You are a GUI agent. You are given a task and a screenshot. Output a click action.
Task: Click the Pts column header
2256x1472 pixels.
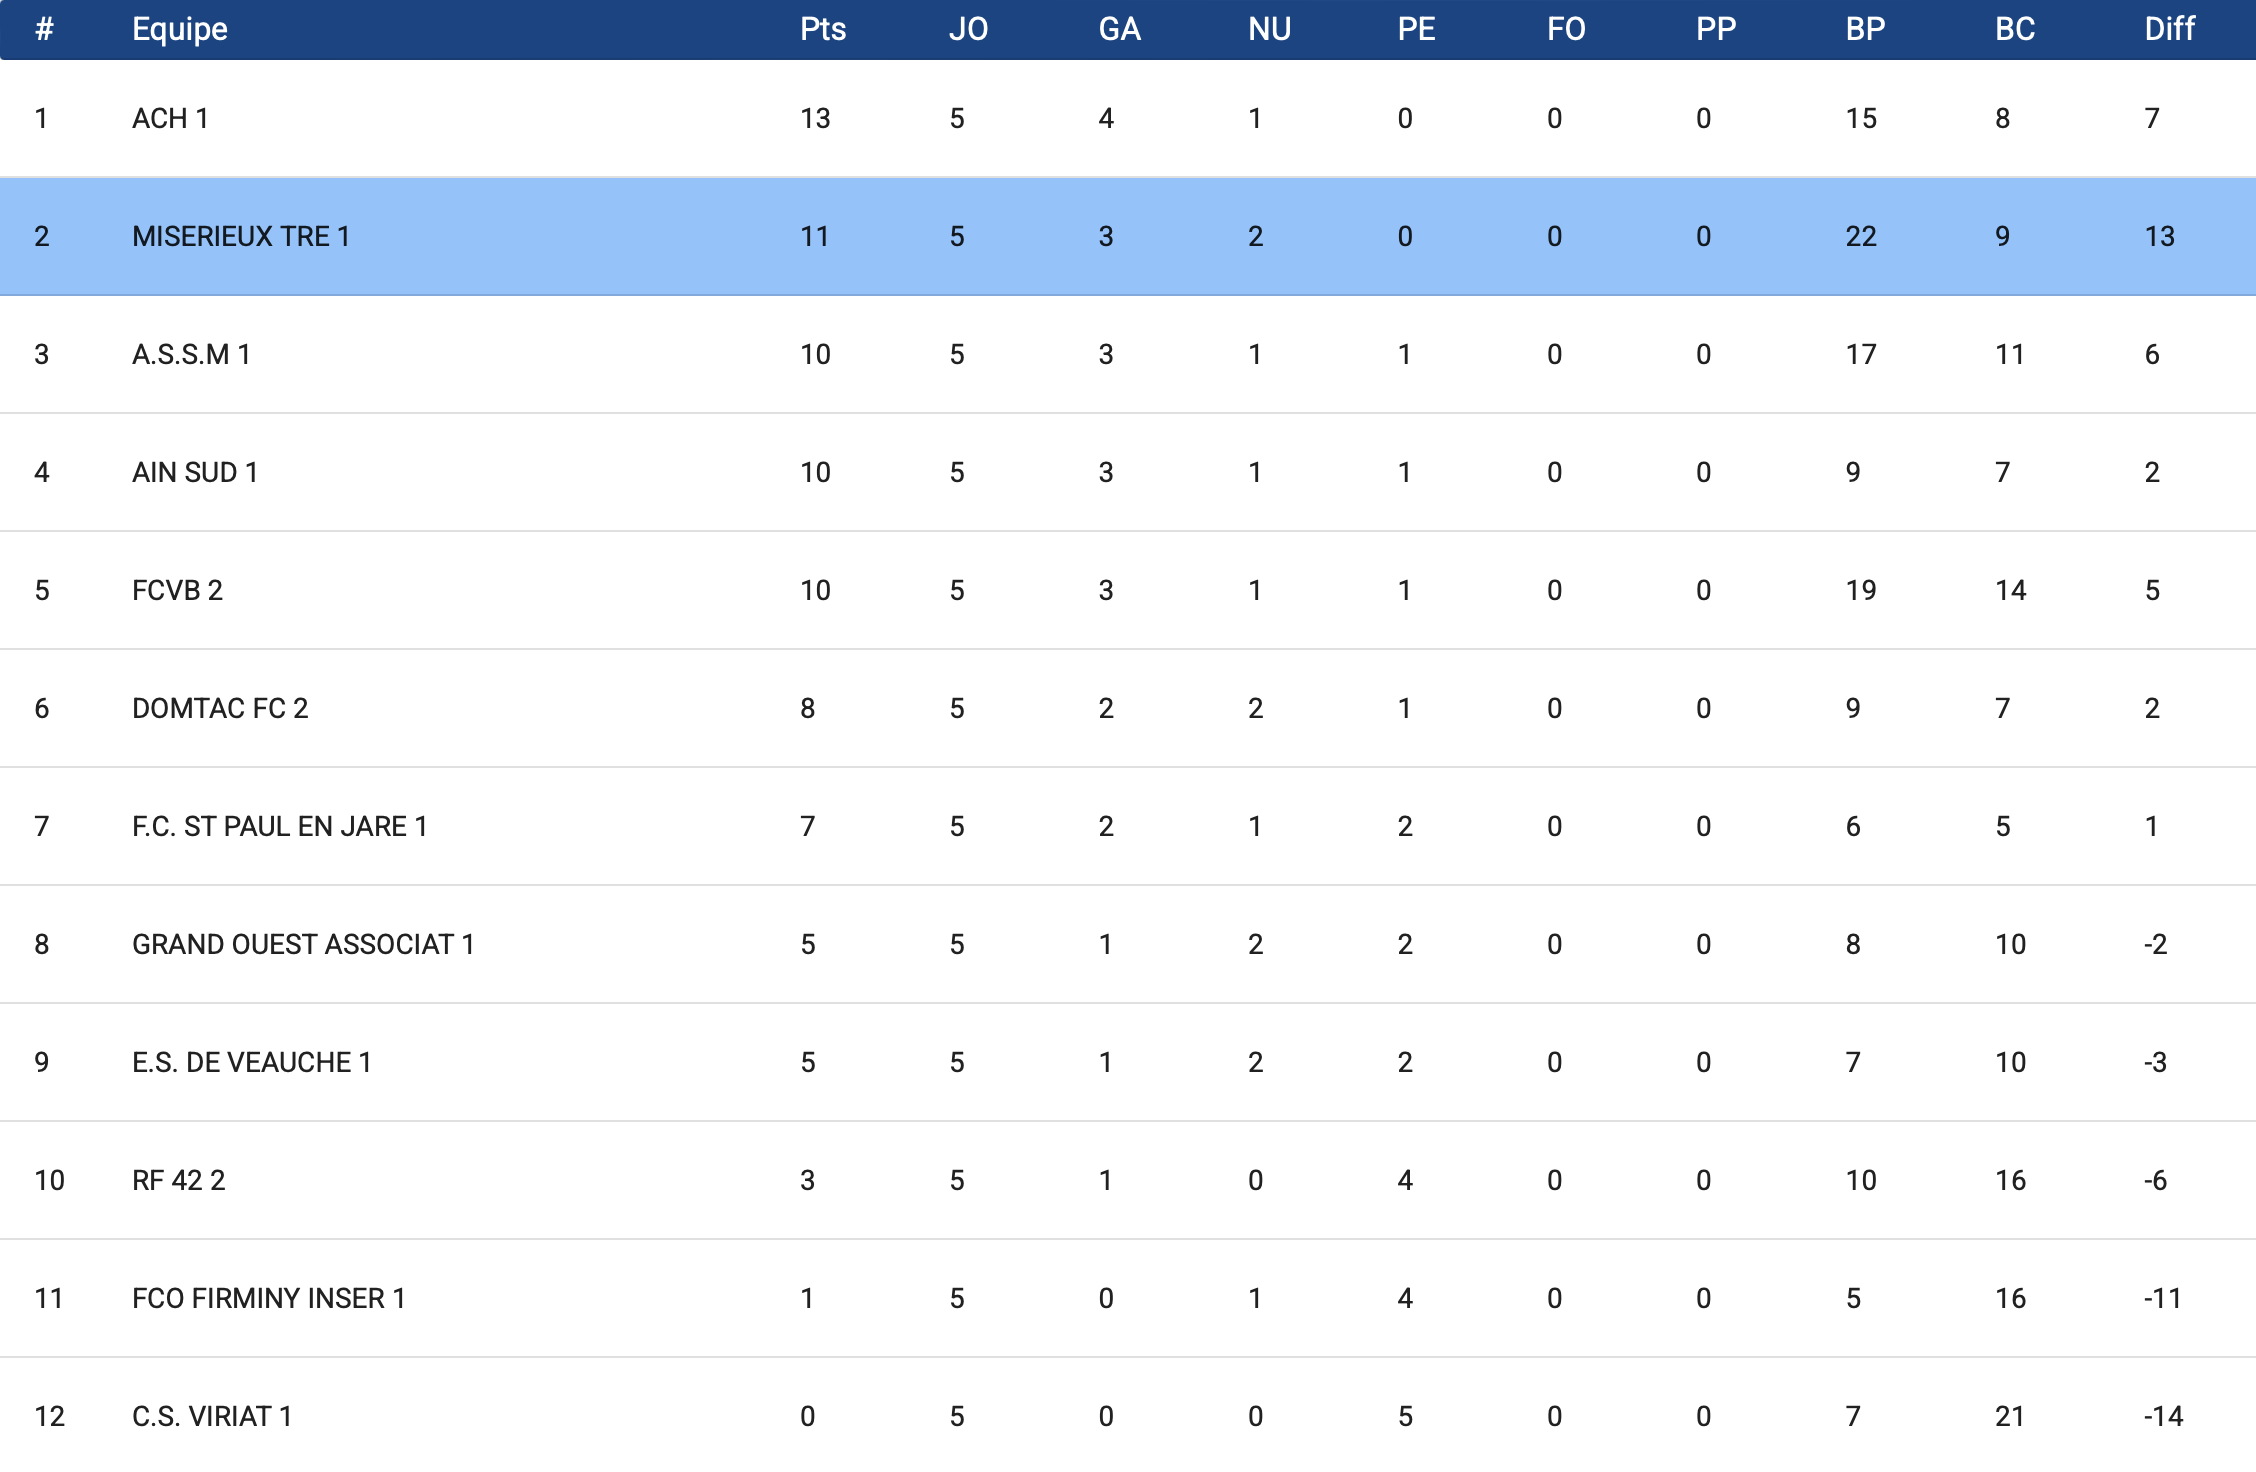[822, 29]
